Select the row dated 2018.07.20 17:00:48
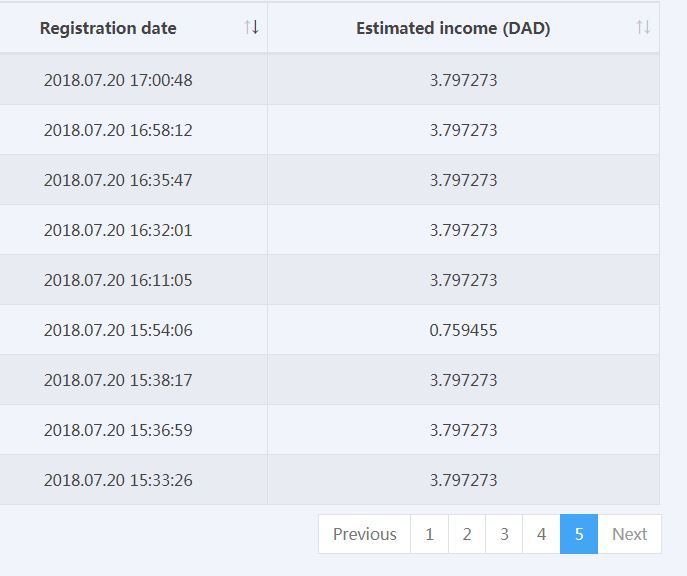 pyautogui.click(x=118, y=80)
